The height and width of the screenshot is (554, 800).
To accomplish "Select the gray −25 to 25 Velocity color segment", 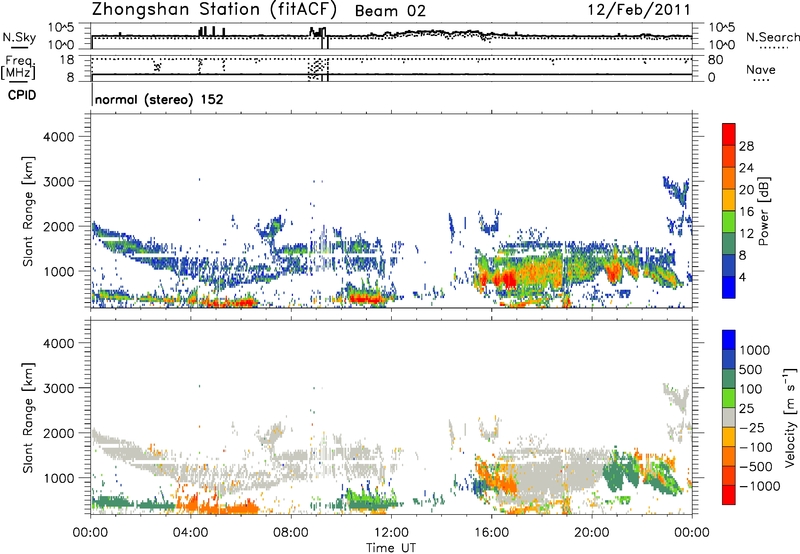I will [x=729, y=417].
